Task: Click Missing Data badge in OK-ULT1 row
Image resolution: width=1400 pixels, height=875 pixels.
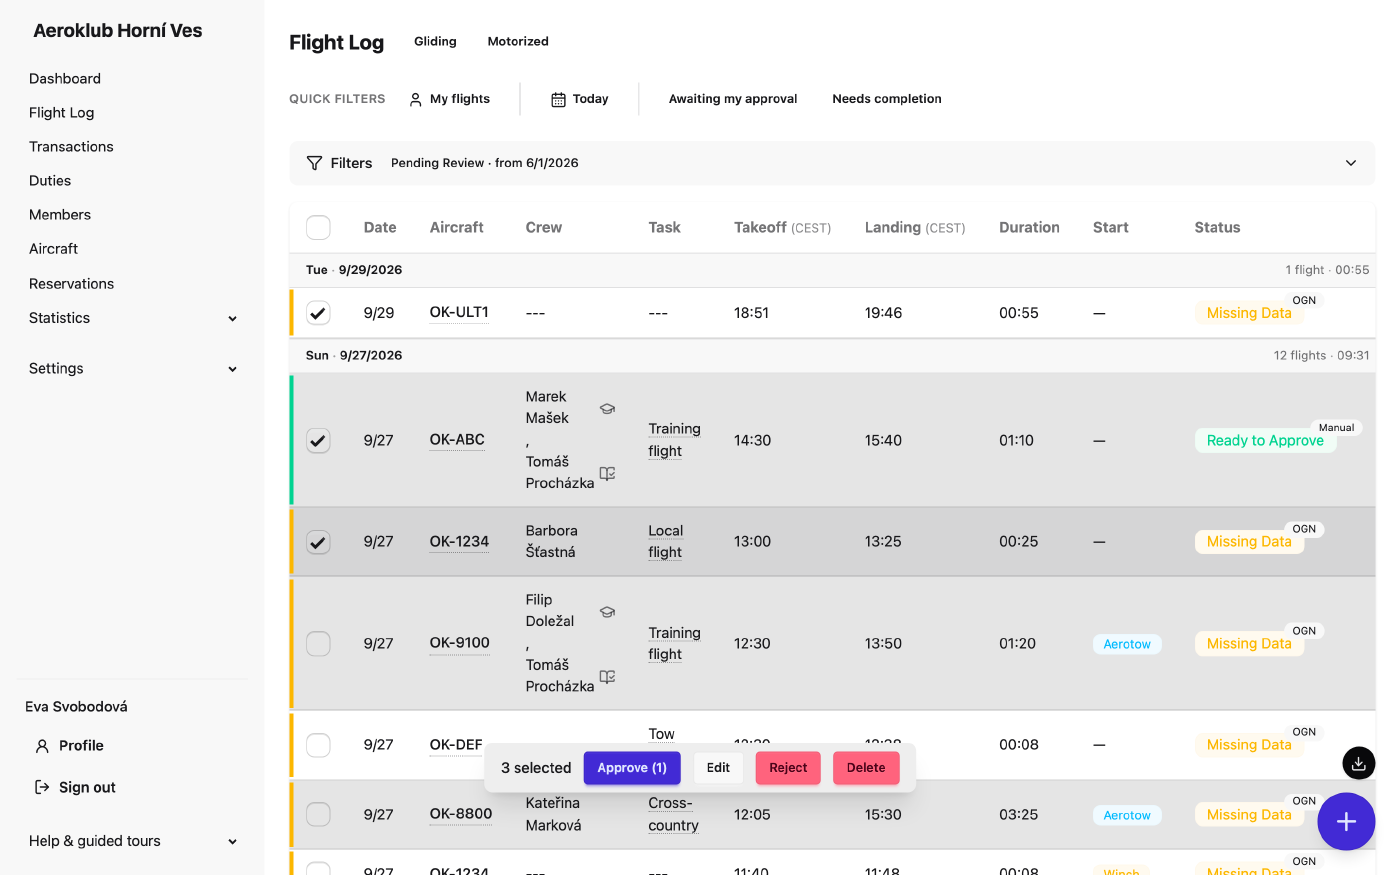Action: (x=1249, y=313)
